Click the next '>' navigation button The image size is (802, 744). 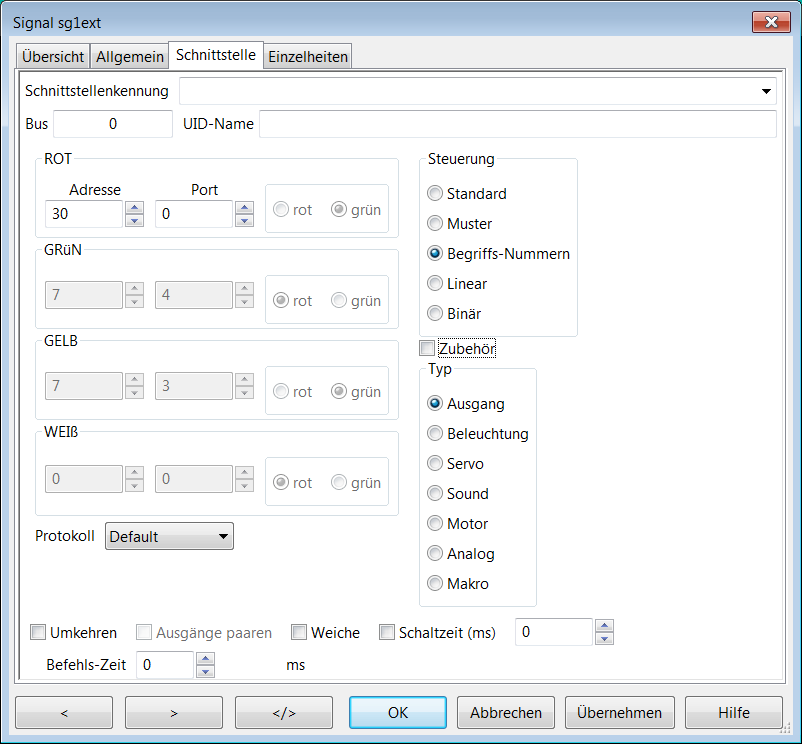click(174, 713)
